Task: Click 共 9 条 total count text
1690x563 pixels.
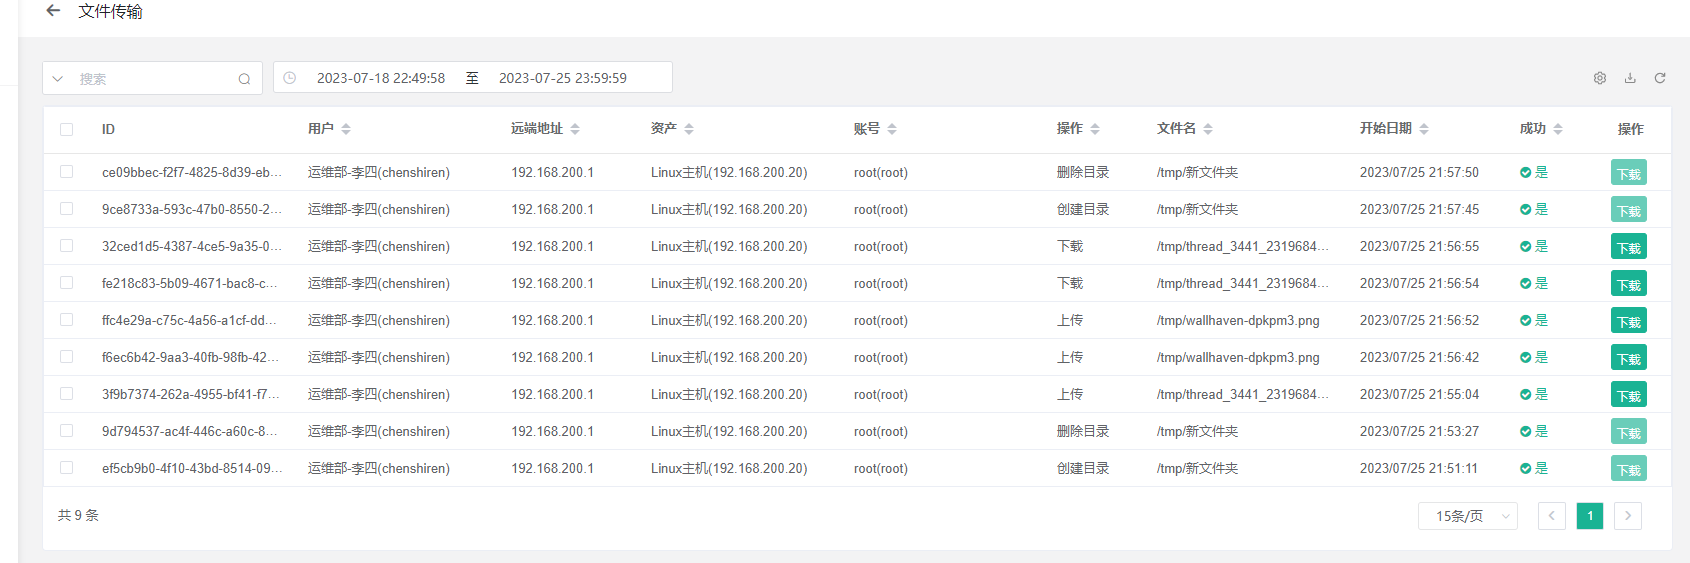Action: pyautogui.click(x=78, y=515)
